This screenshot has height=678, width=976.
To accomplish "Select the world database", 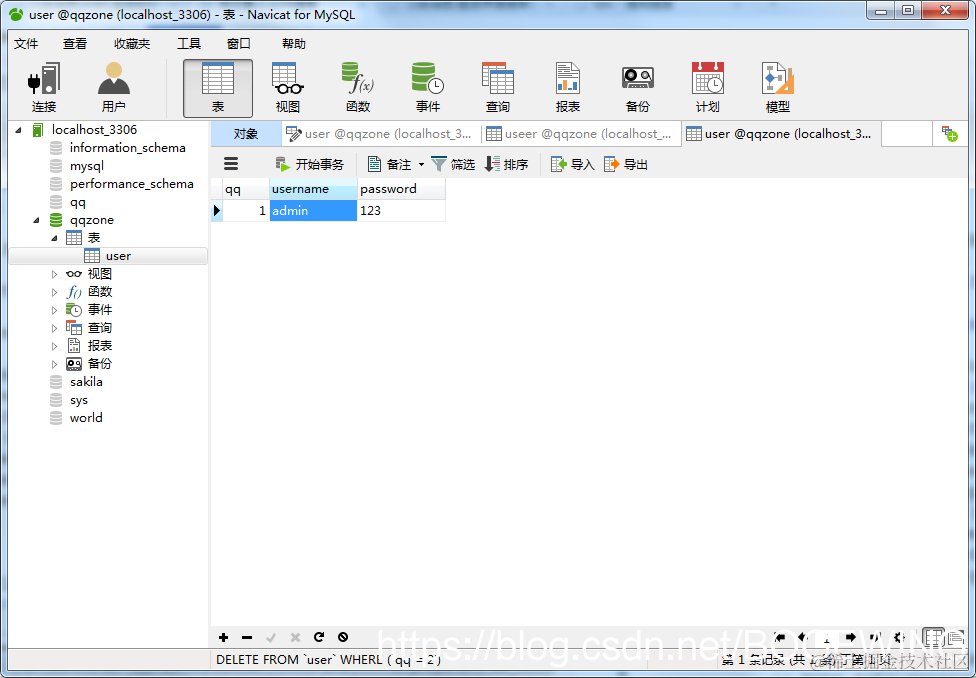I will point(86,418).
